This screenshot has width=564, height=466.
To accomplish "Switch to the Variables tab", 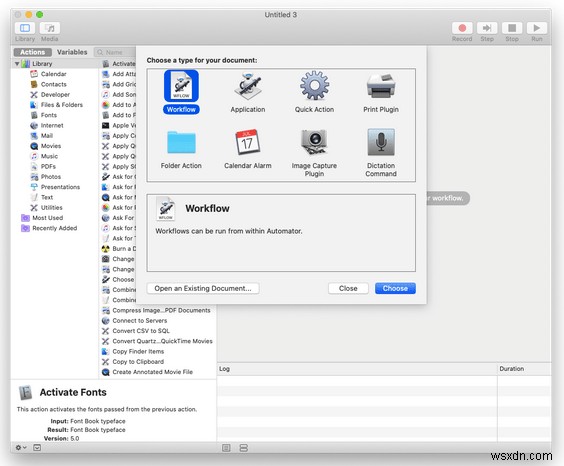I will point(72,52).
